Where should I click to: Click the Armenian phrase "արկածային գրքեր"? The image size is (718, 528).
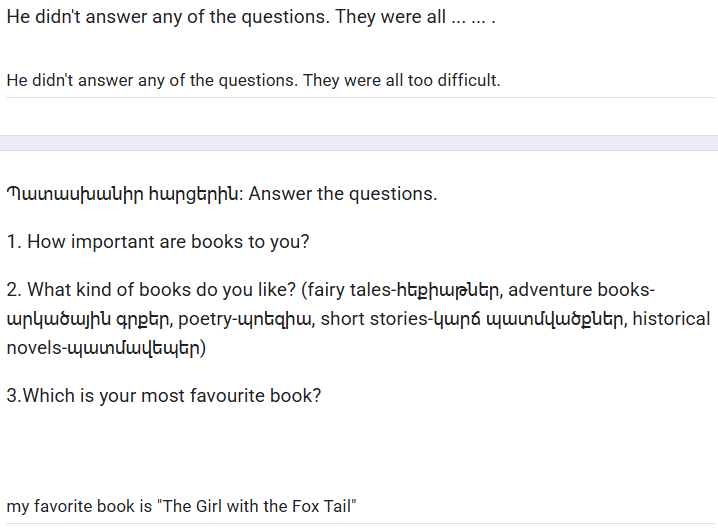pos(87,320)
